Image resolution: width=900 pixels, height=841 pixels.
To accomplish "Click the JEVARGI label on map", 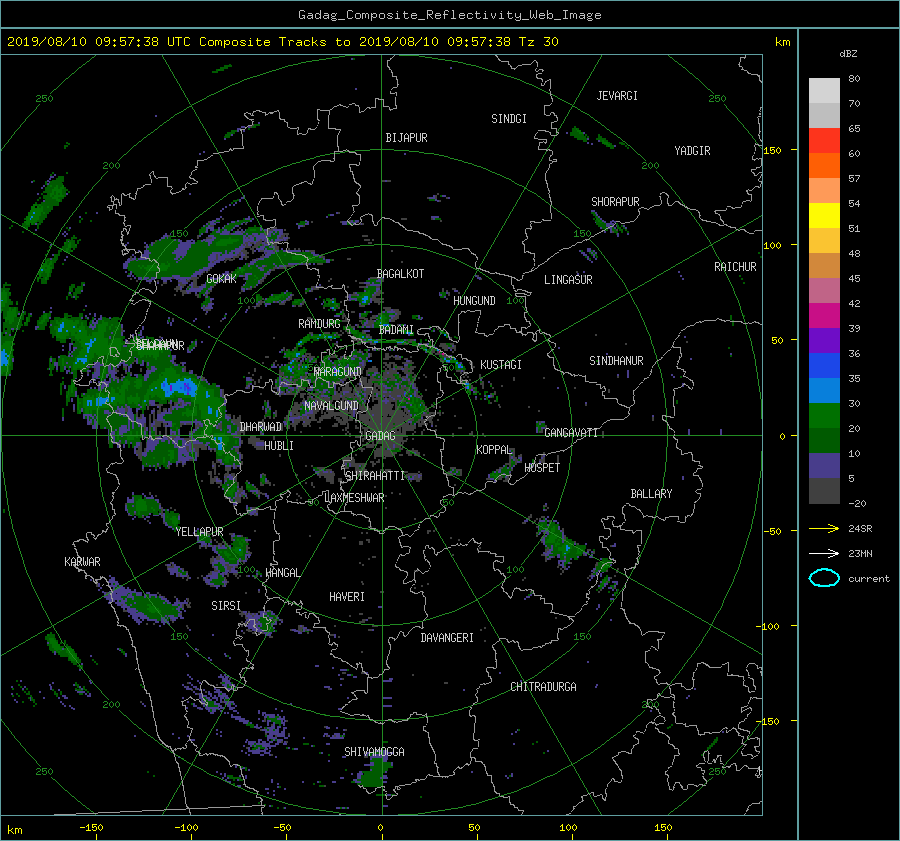I will 617,96.
